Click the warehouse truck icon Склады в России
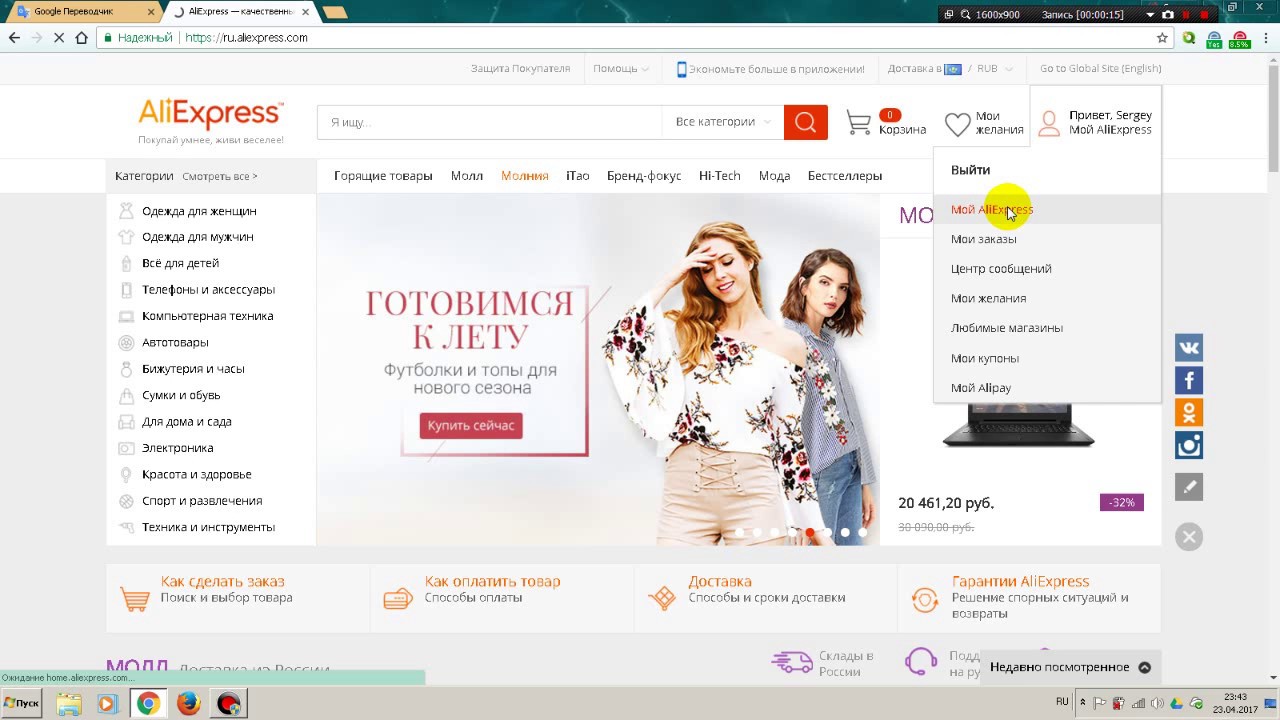1280x720 pixels. tap(792, 662)
